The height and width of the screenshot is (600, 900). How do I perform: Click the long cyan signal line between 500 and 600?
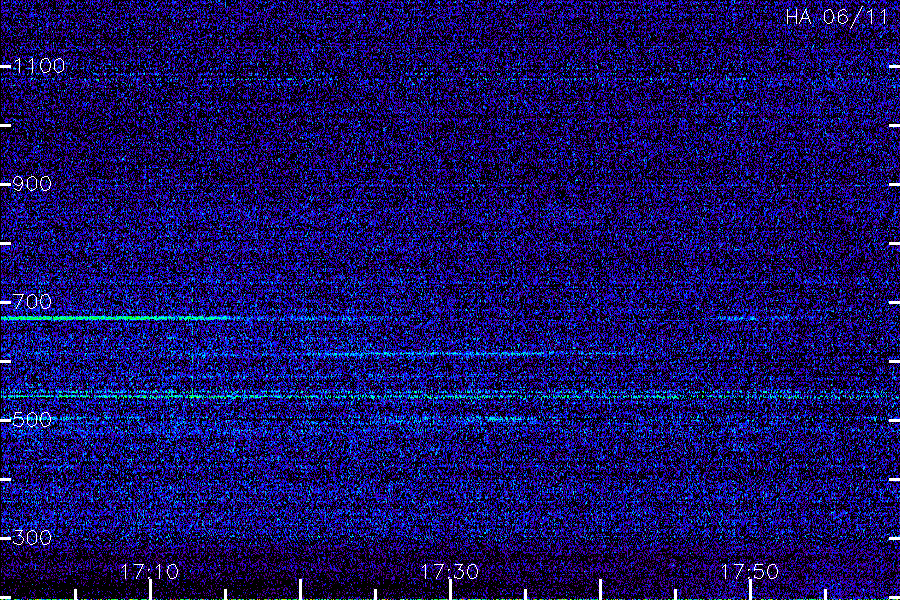pos(450,396)
